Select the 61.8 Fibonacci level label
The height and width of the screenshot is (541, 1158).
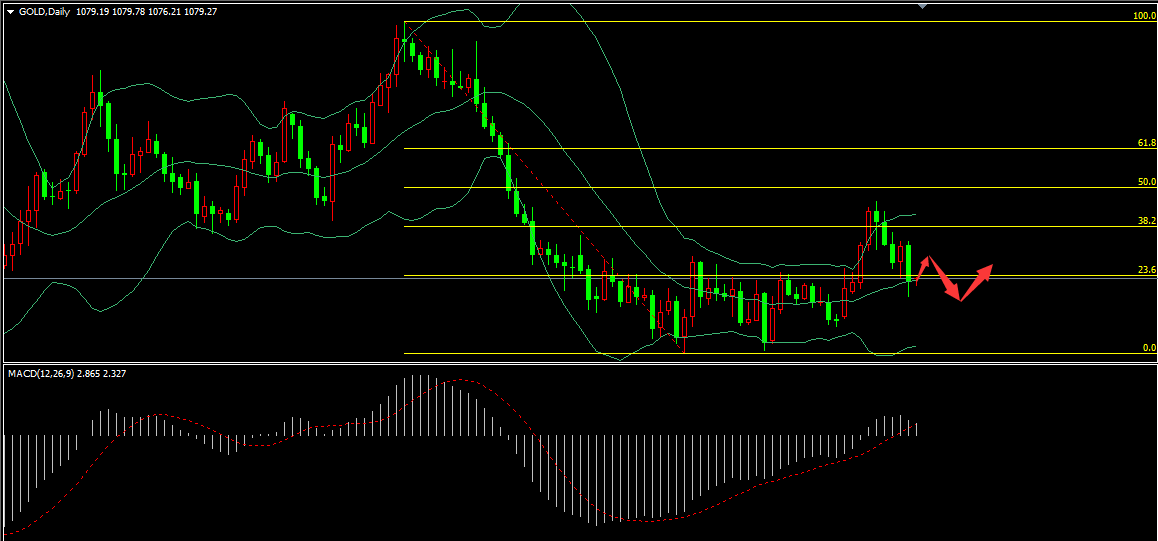click(1147, 142)
